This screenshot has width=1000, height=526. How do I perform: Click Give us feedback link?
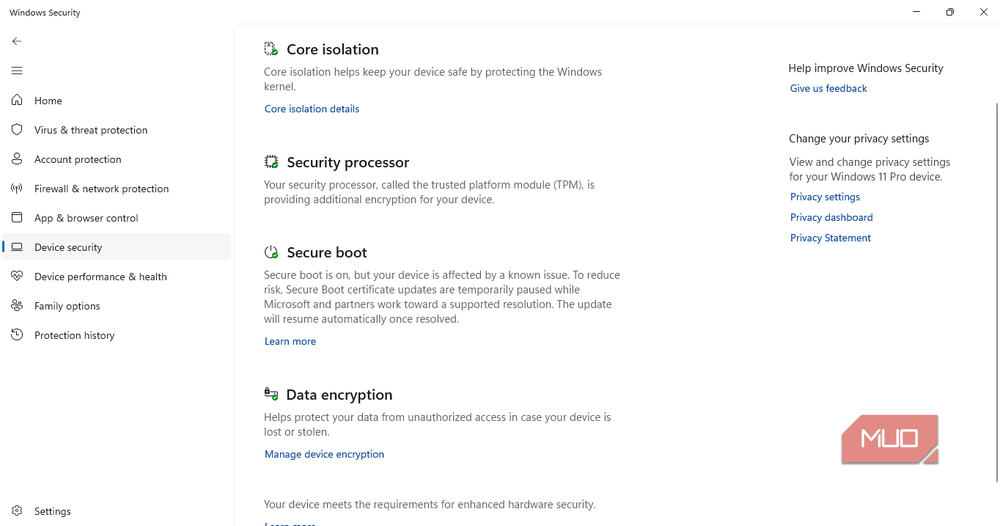pyautogui.click(x=828, y=89)
